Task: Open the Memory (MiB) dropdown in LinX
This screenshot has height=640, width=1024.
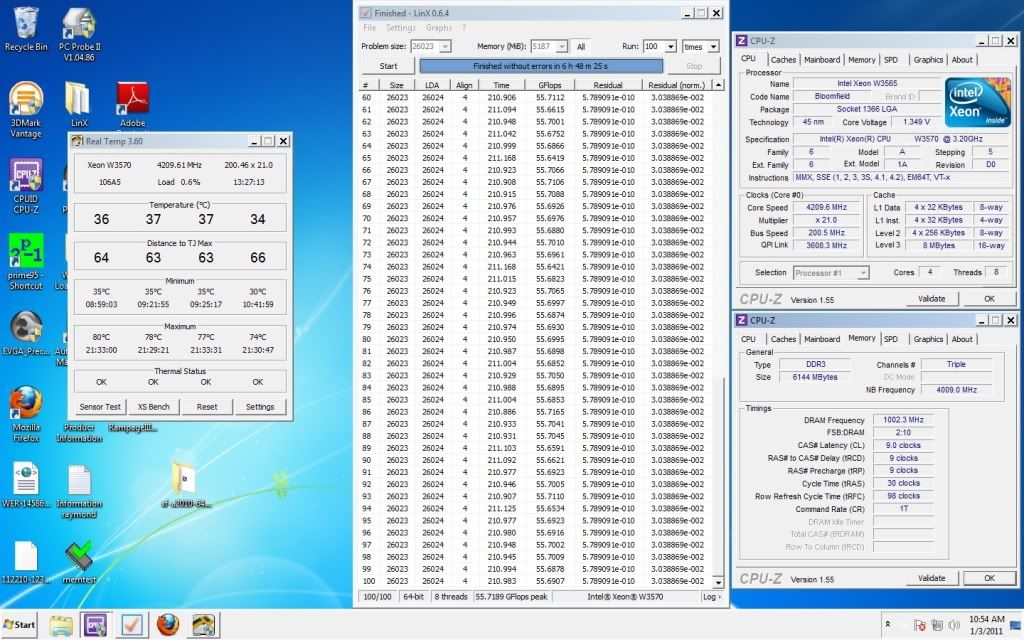Action: (562, 46)
